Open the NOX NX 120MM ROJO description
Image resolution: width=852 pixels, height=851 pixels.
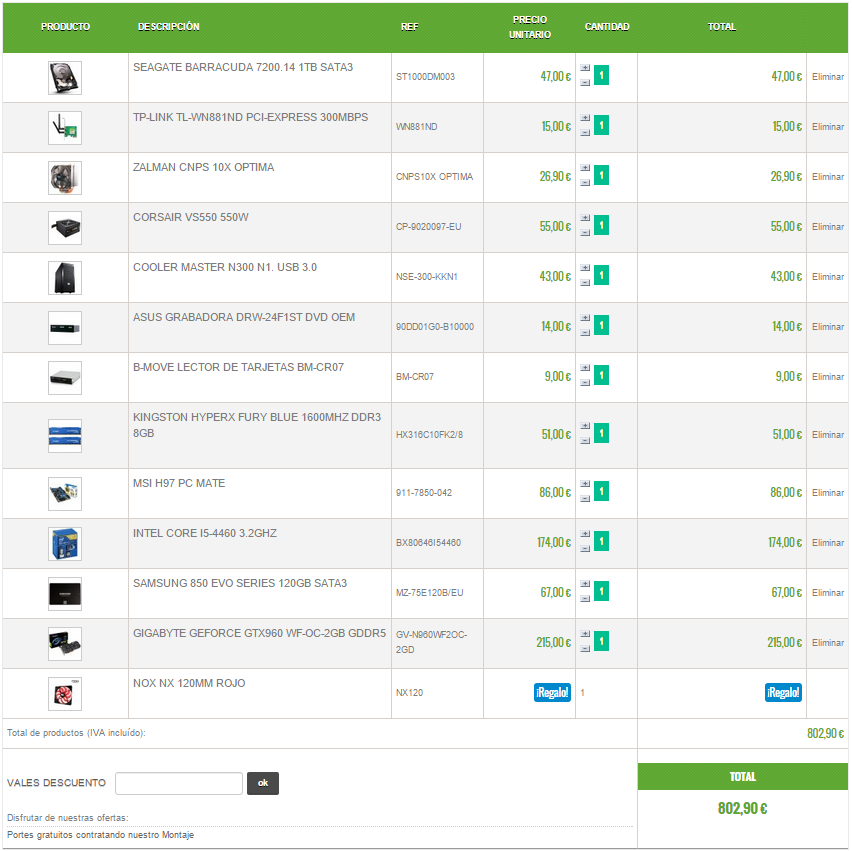pyautogui.click(x=189, y=683)
